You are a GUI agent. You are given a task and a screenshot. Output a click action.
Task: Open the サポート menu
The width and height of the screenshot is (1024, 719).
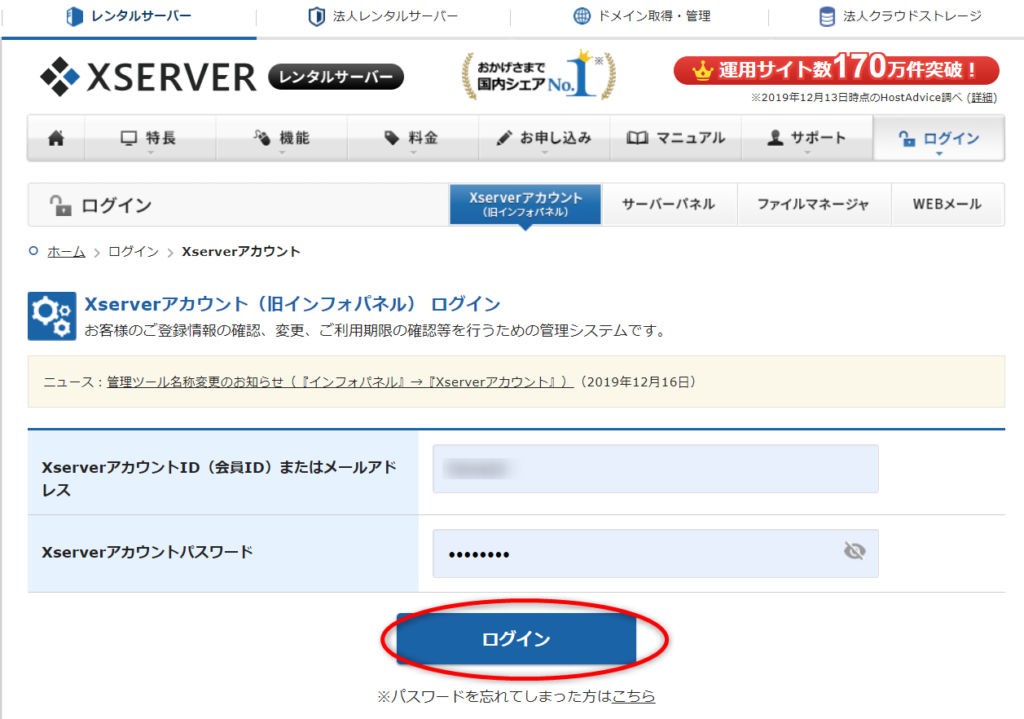pos(807,138)
